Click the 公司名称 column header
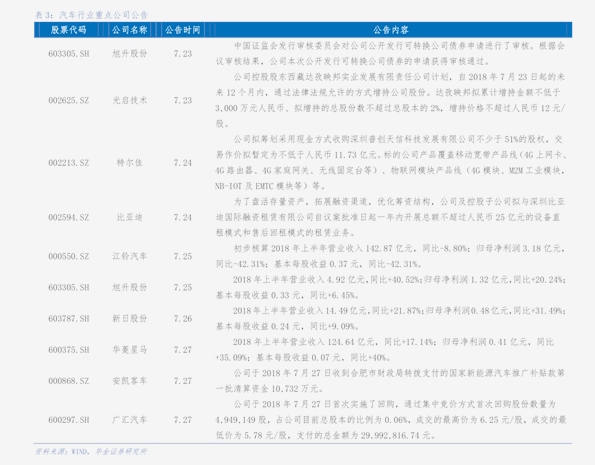 (x=129, y=30)
